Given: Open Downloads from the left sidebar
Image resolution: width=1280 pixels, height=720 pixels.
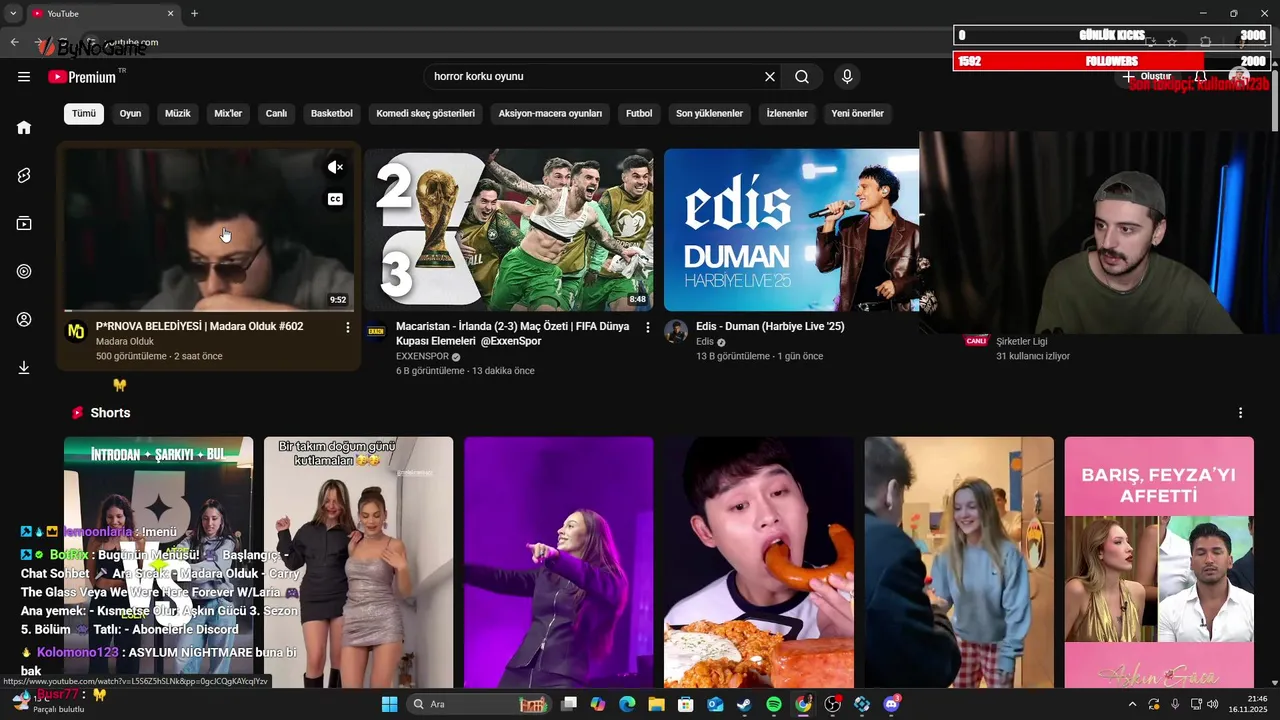Looking at the screenshot, I should pos(24,367).
